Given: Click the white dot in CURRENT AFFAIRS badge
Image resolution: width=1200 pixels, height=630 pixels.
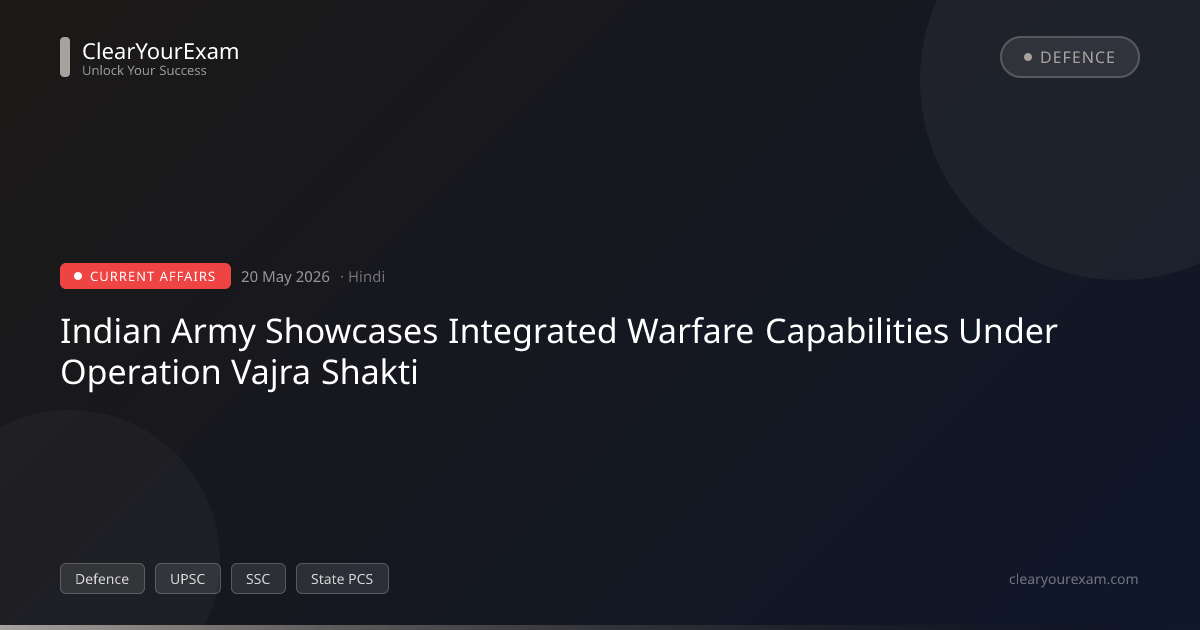Looking at the screenshot, I should coord(78,276).
